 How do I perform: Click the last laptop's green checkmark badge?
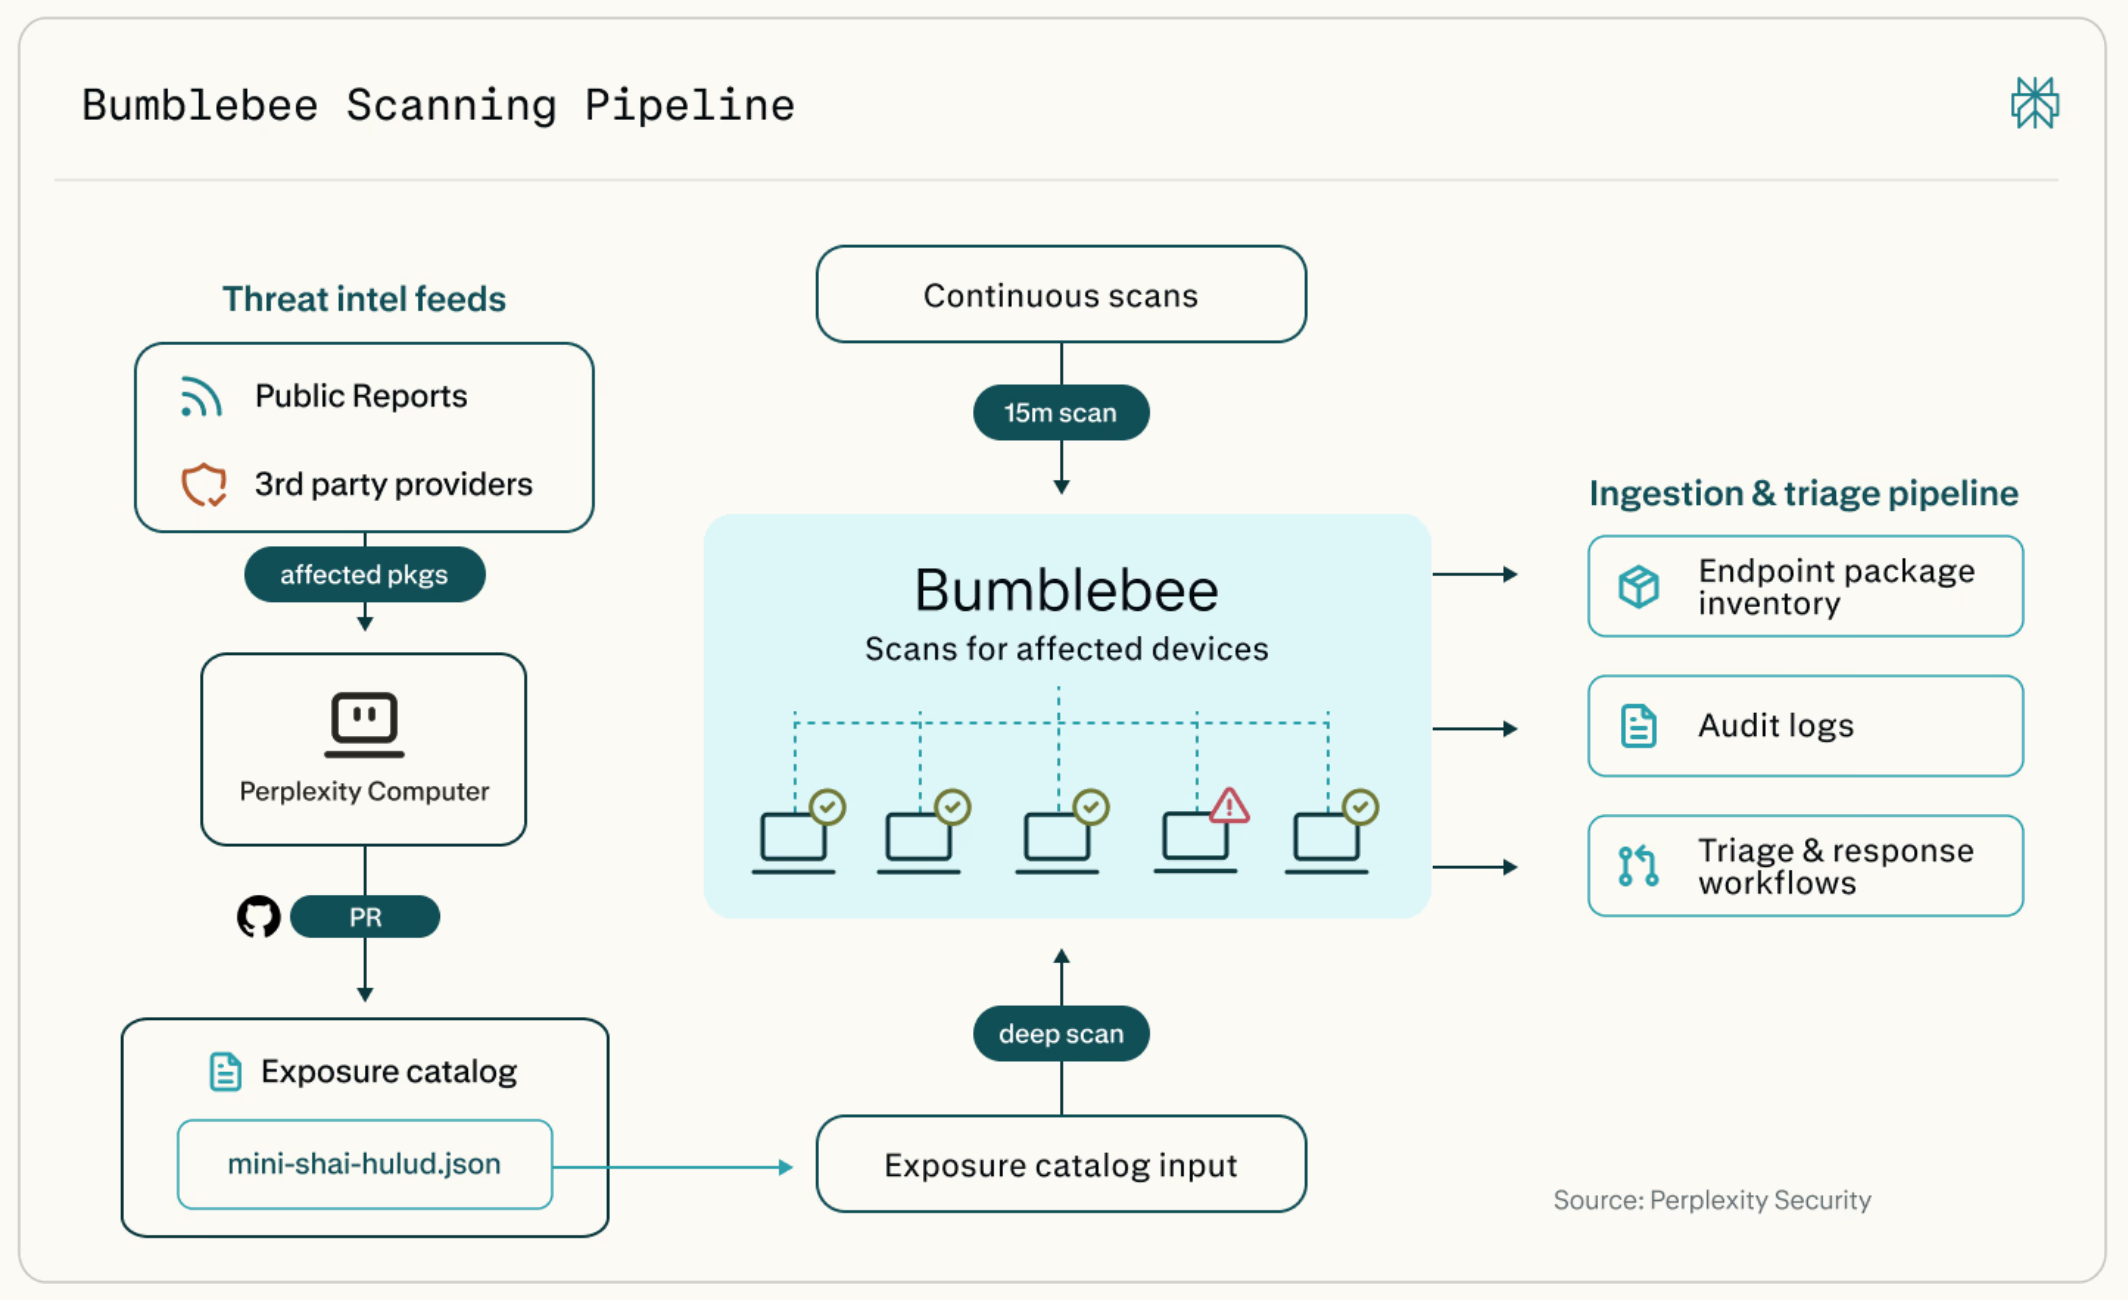pos(1361,807)
